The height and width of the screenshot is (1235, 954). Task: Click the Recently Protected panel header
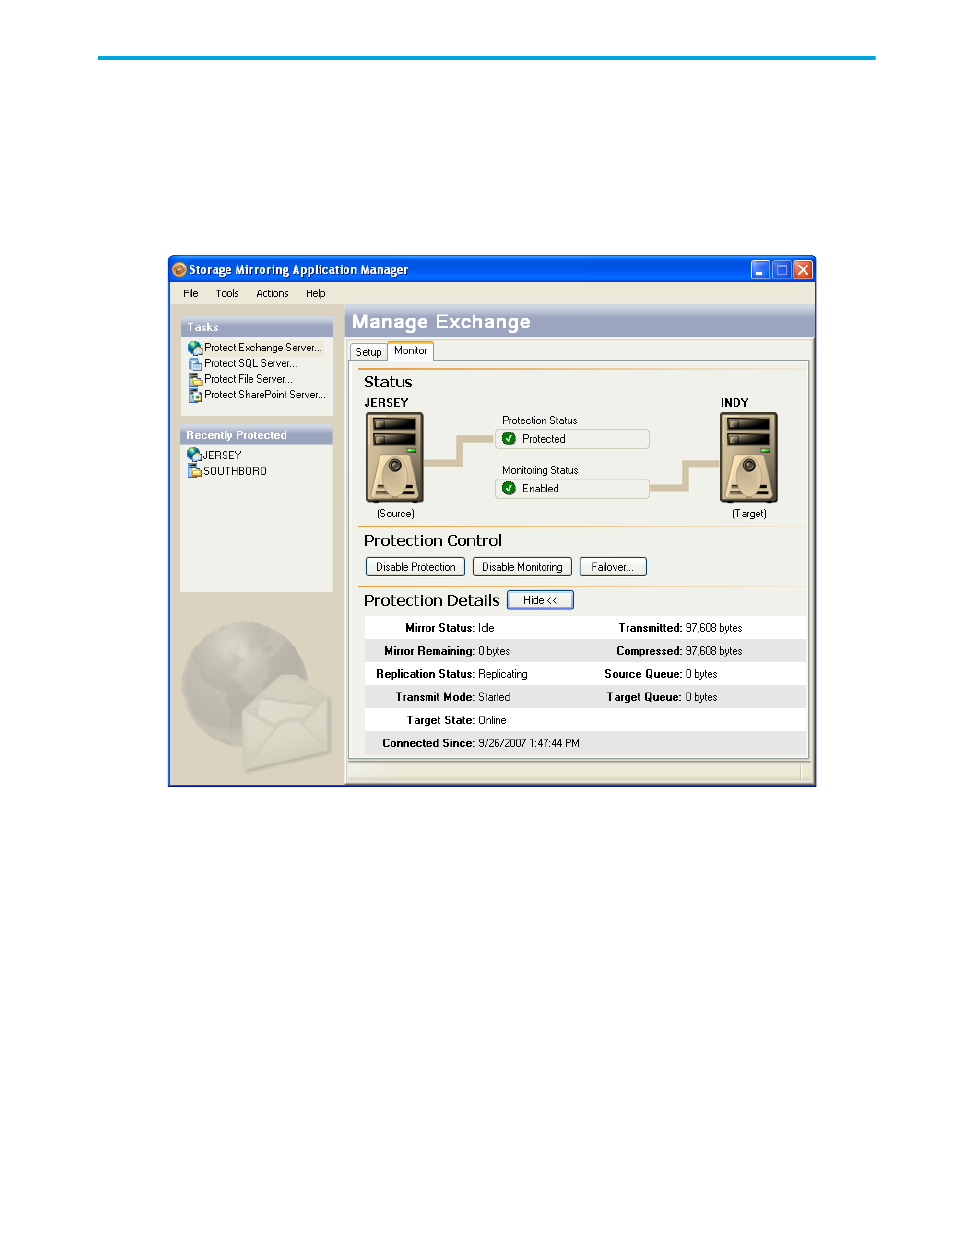[x=257, y=436]
